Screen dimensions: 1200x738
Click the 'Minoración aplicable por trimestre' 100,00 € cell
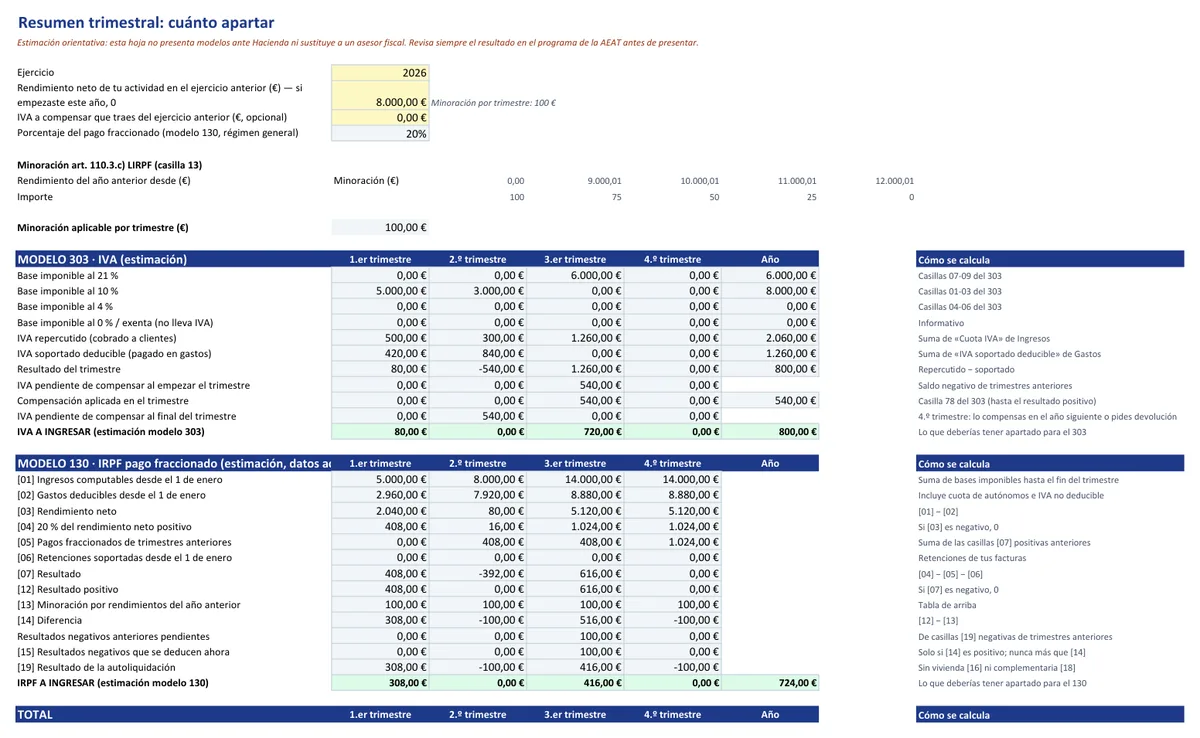click(x=380, y=227)
